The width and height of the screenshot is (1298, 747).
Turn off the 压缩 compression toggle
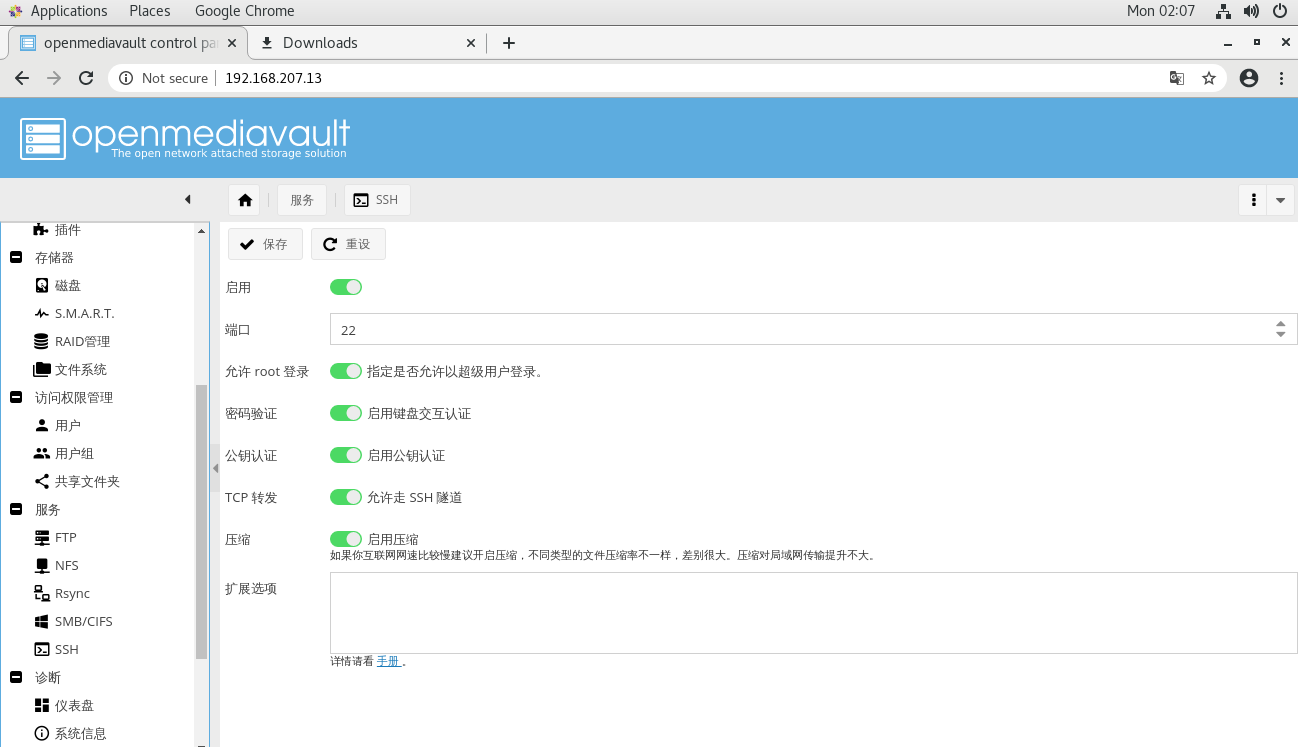[x=346, y=539]
